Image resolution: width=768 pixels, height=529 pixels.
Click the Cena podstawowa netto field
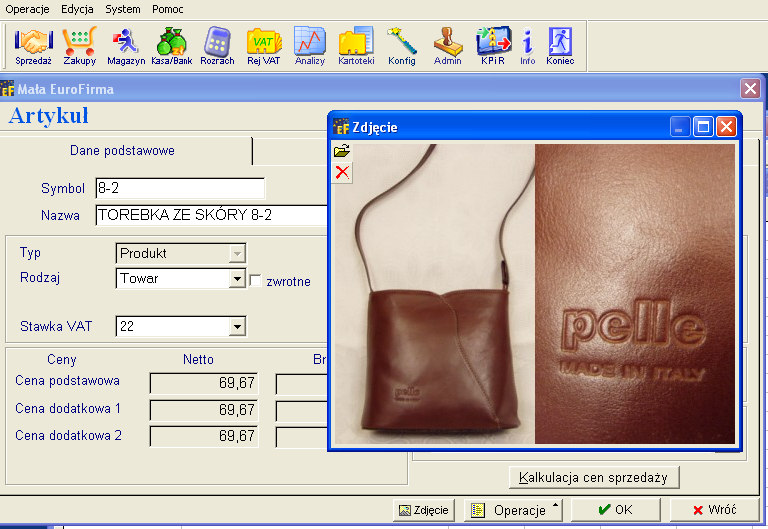point(204,383)
